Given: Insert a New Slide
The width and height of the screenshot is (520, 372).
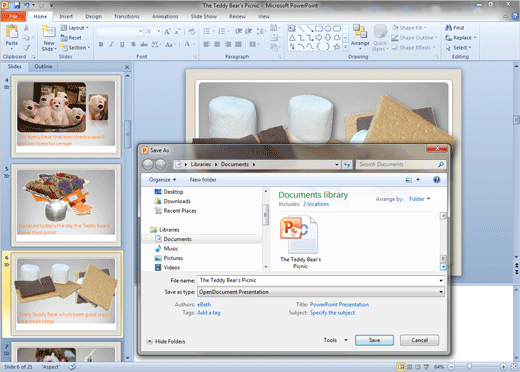Looking at the screenshot, I should 49,38.
